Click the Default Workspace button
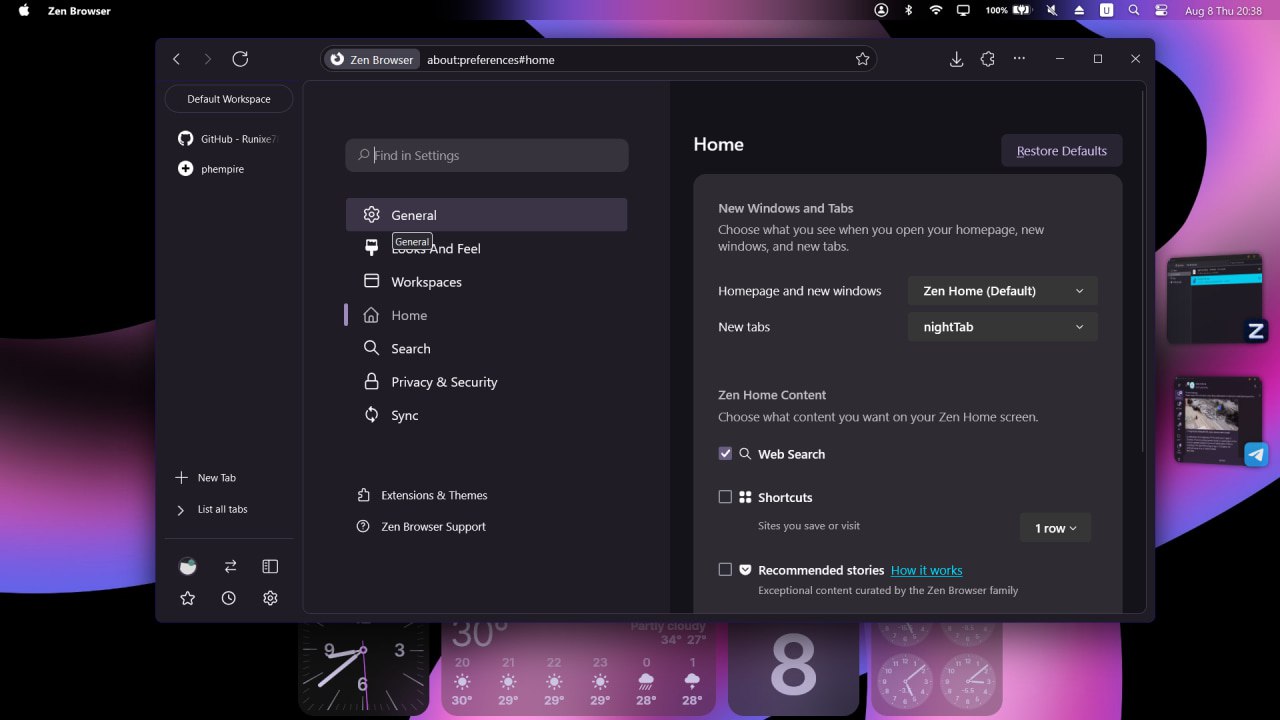Screen dimensions: 1280x720 [228, 99]
